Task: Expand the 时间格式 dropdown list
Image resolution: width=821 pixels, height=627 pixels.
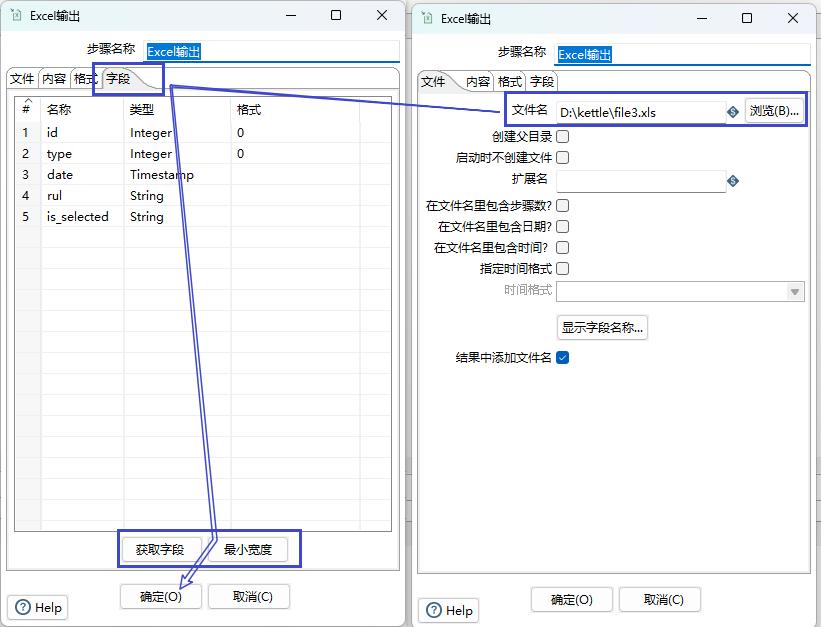Action: pos(795,291)
